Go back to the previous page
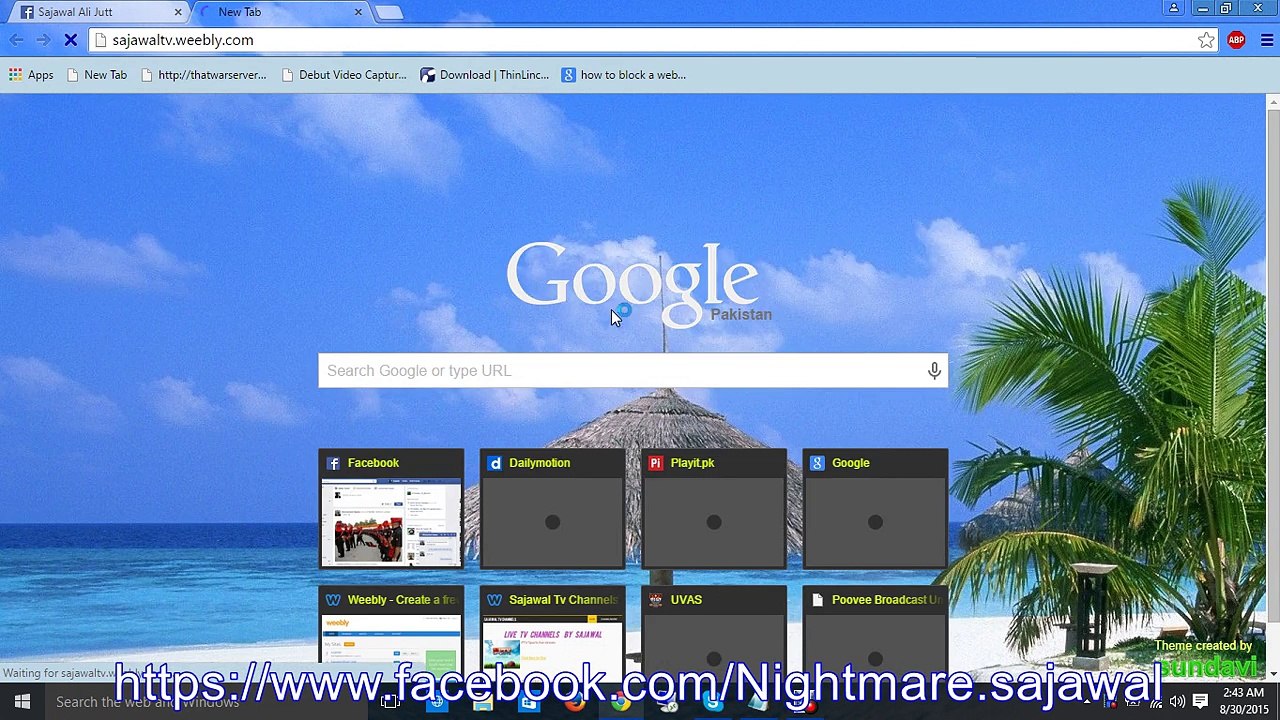Screen dimensions: 1280x720 17,40
